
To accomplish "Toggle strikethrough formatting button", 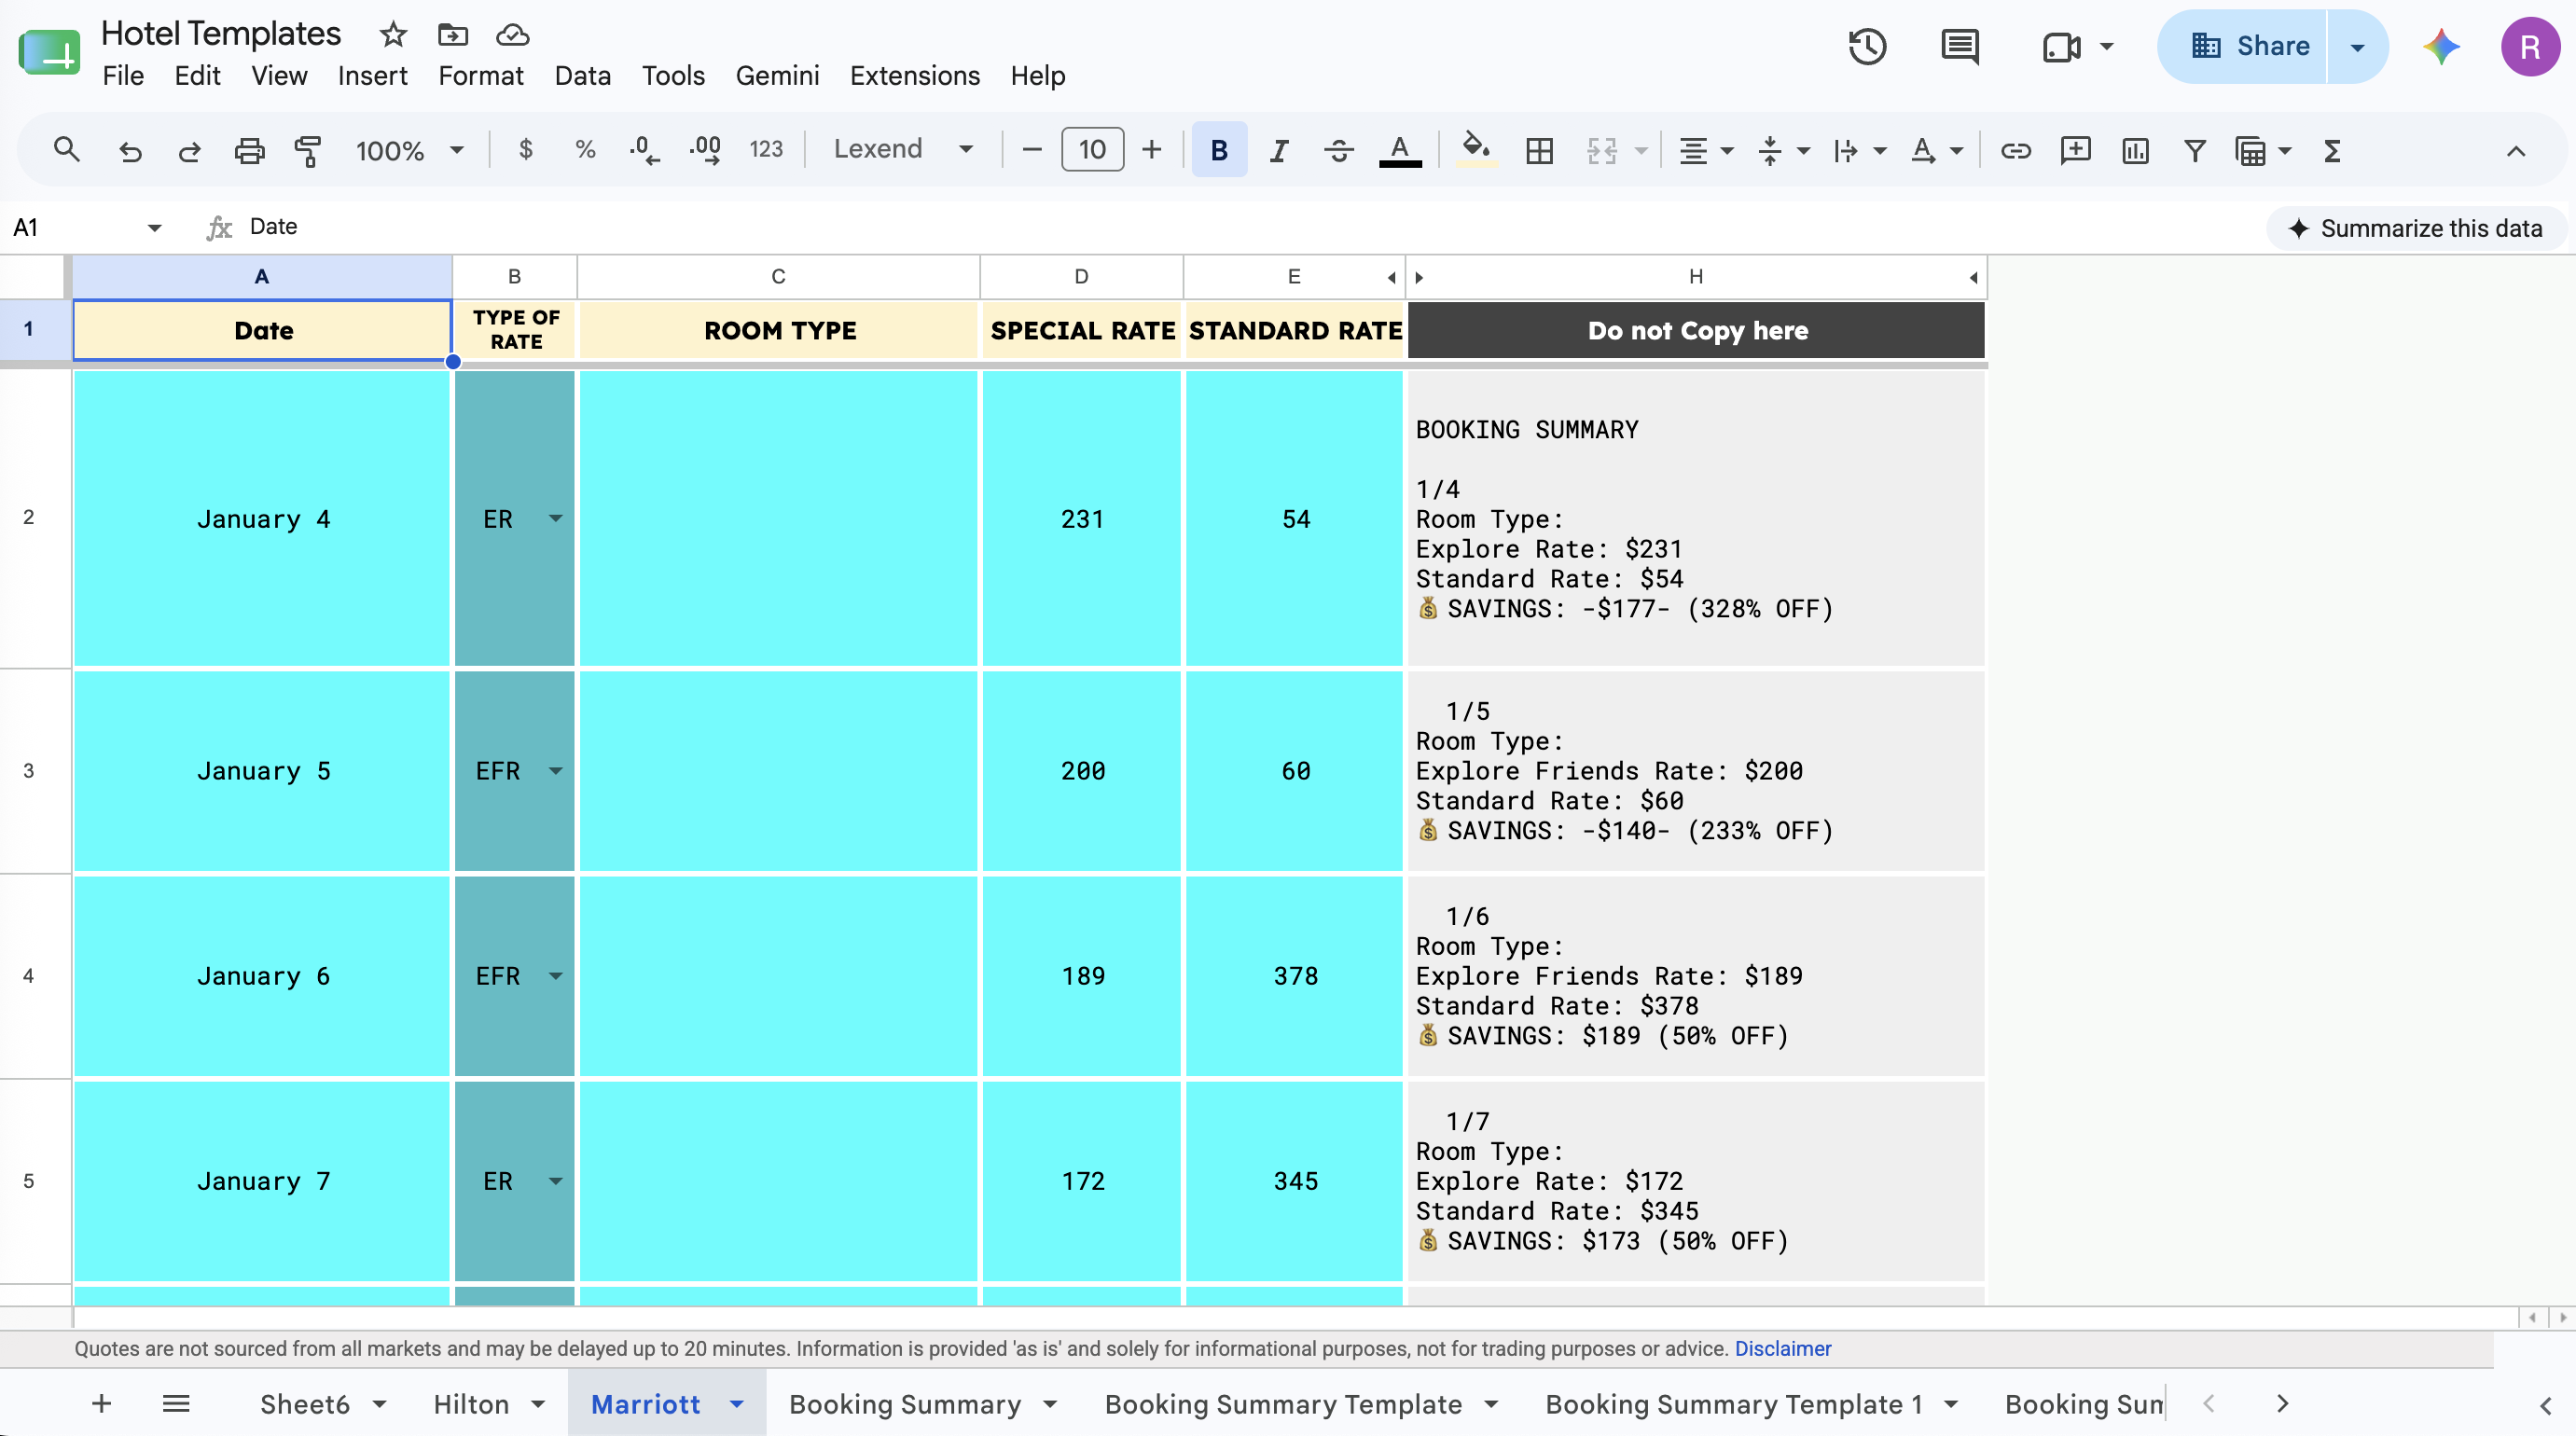I will tap(1339, 151).
